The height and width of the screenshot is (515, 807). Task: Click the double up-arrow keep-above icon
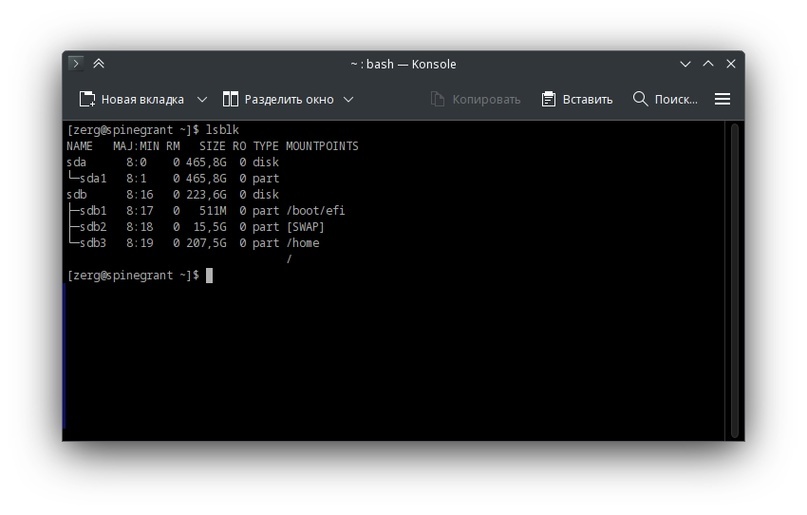(98, 64)
